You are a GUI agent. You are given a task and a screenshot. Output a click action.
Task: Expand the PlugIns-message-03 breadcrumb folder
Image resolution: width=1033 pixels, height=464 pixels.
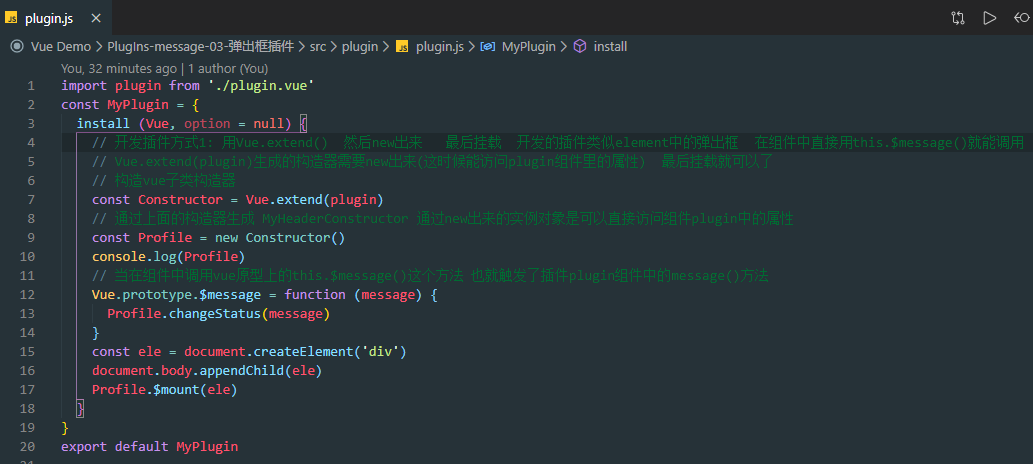[200, 46]
